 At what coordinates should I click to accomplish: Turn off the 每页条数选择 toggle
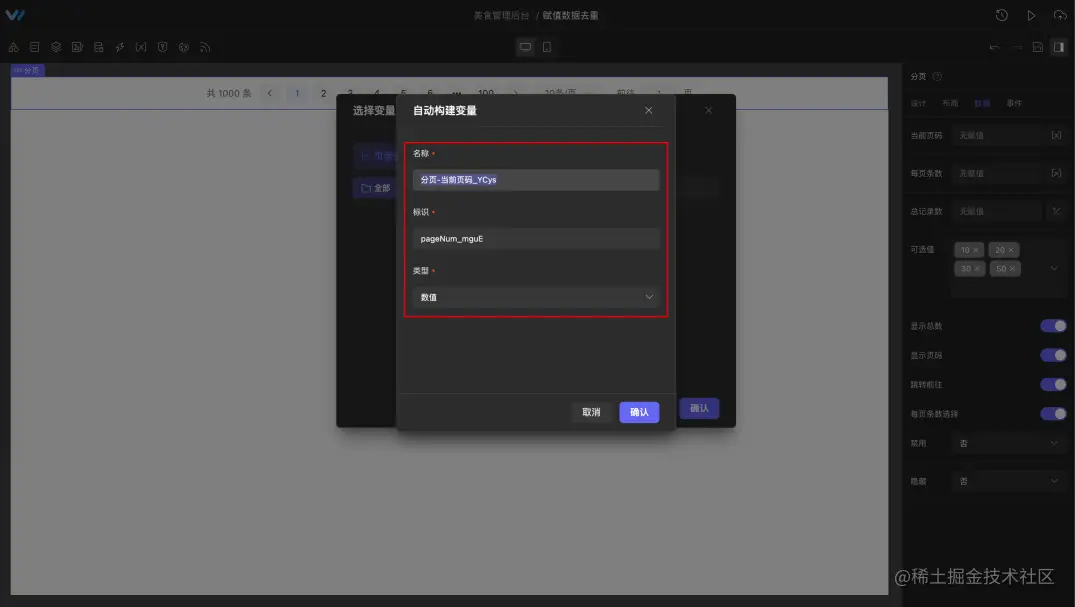tap(1053, 413)
